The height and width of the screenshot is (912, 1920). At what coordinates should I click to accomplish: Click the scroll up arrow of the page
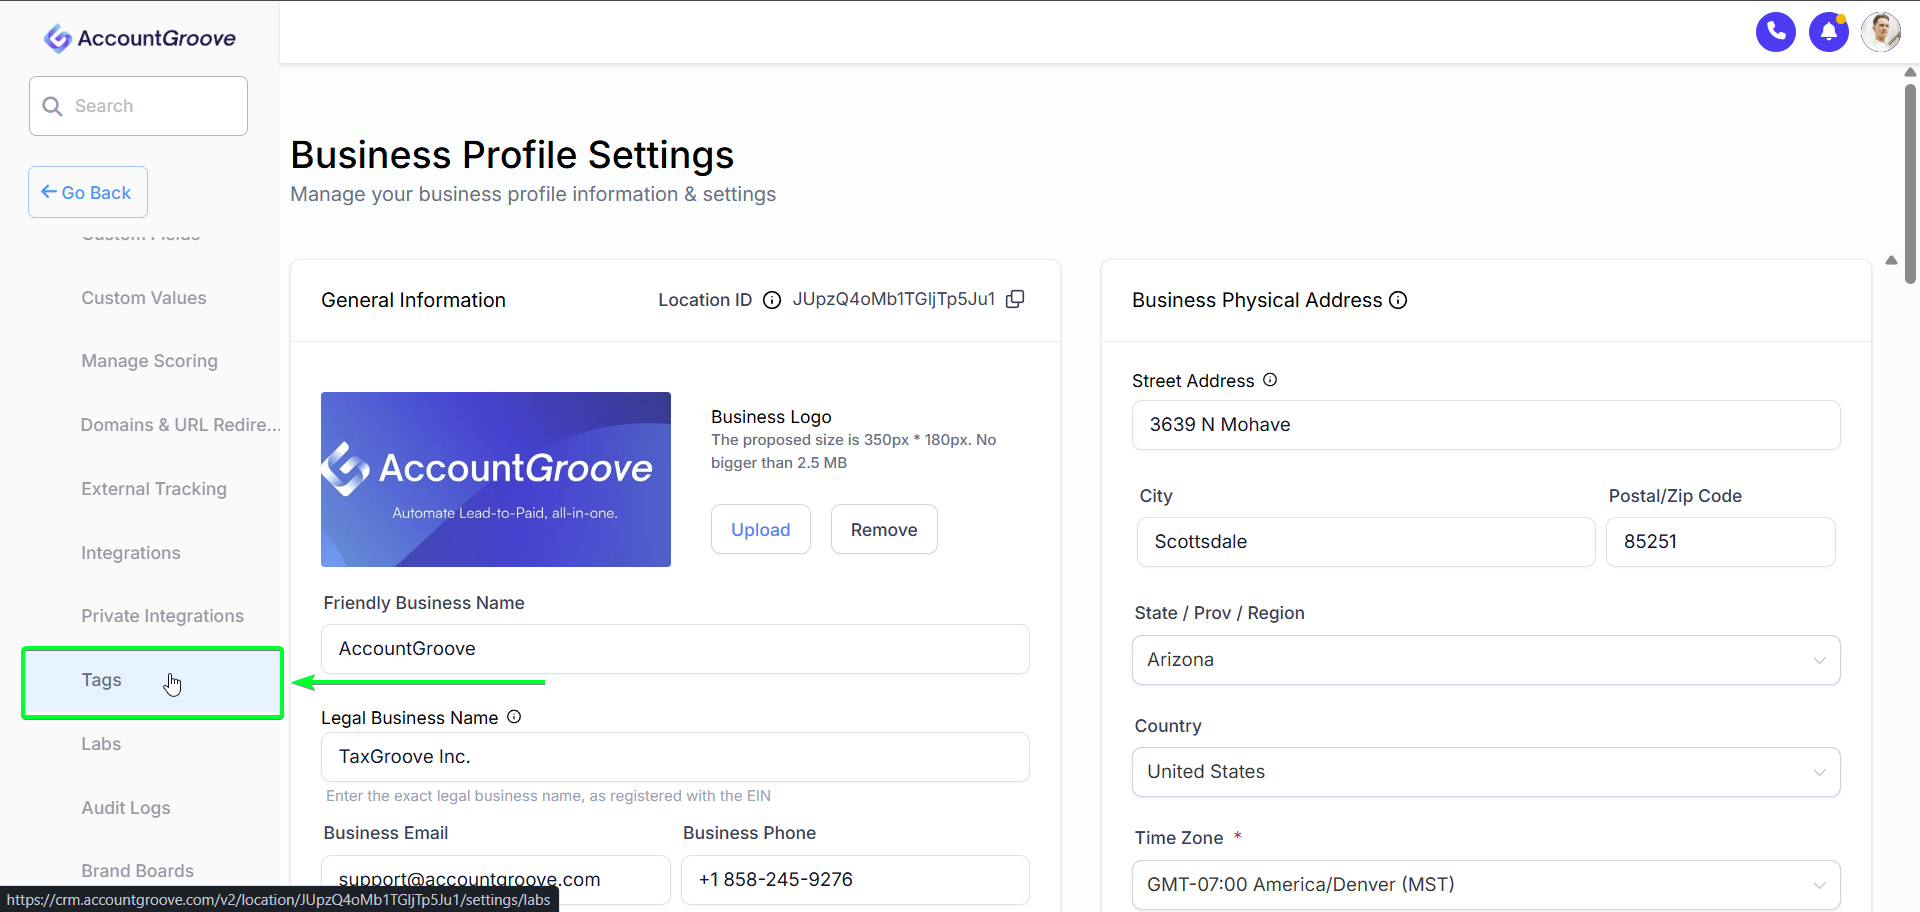[1910, 72]
